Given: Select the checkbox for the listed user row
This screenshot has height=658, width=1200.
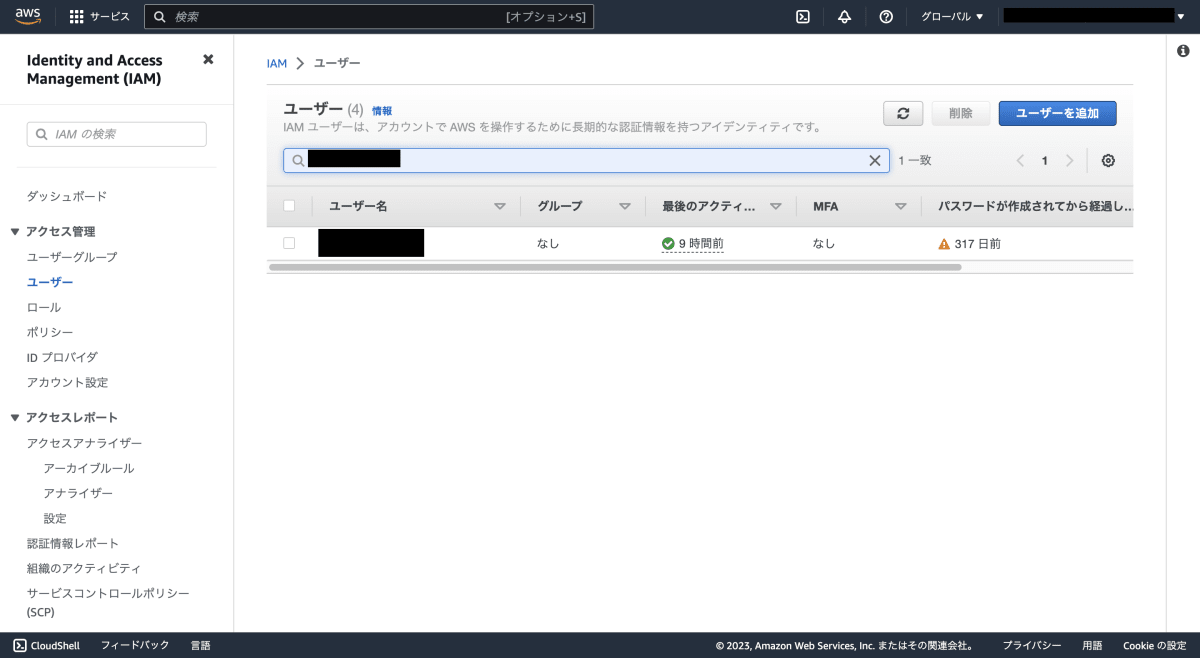Looking at the screenshot, I should click(x=289, y=243).
